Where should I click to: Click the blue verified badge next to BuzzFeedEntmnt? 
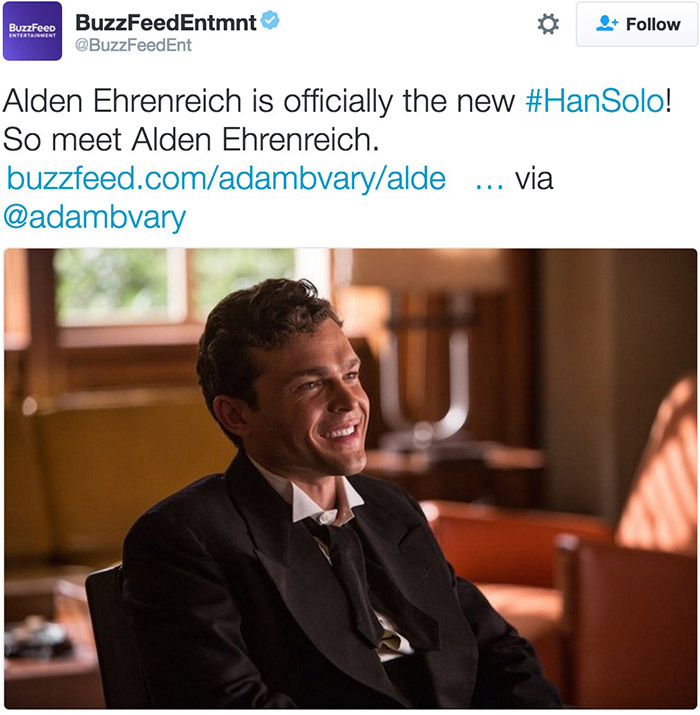coord(270,20)
